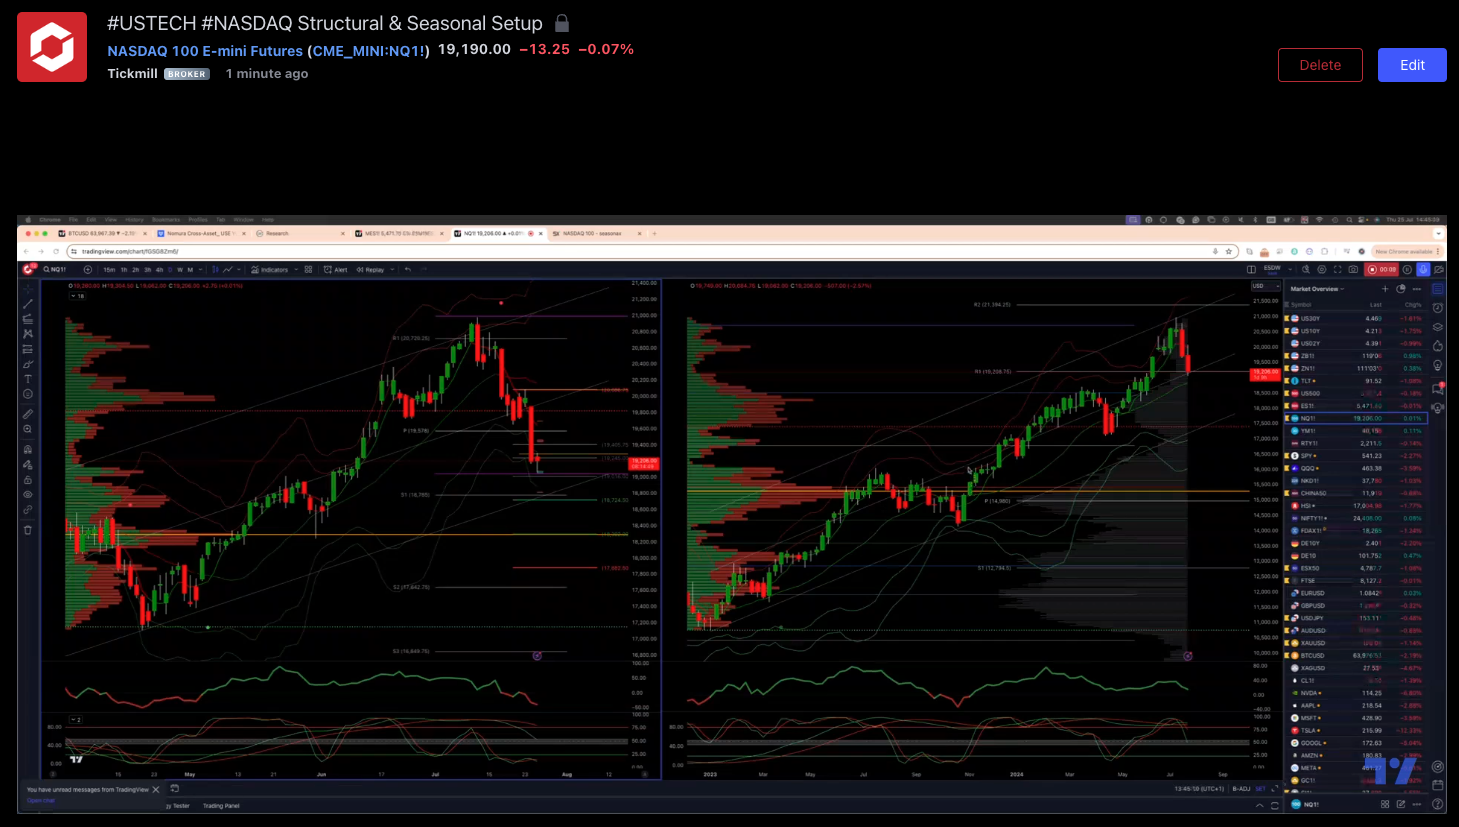Open Chrome's tab search chevron
1459x827 pixels.
click(1439, 233)
